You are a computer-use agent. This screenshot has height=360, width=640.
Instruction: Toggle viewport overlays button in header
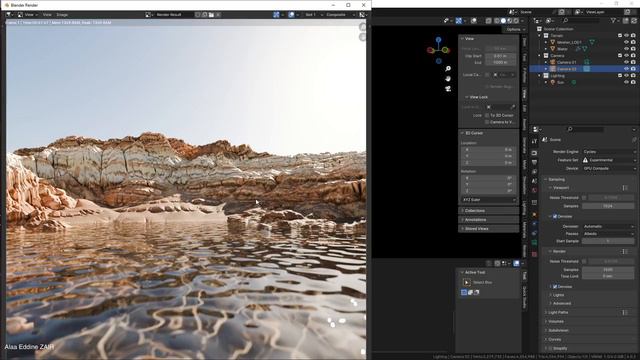473,20
